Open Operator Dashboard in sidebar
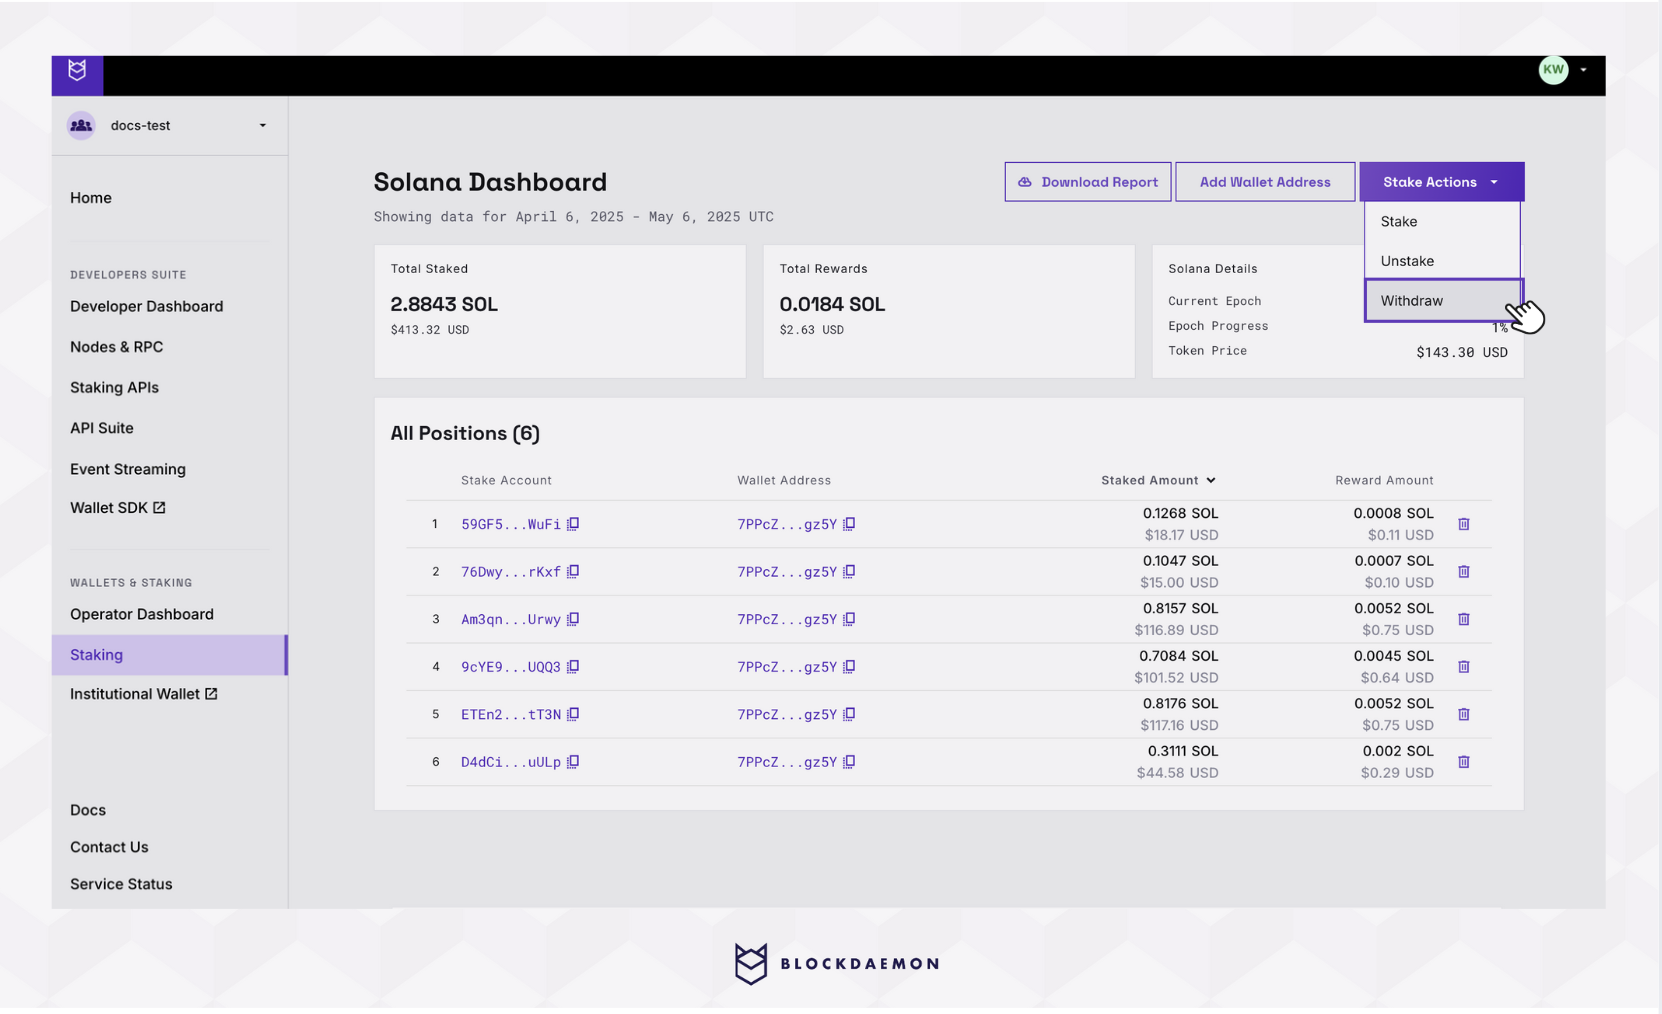1662x1014 pixels. [x=142, y=615]
